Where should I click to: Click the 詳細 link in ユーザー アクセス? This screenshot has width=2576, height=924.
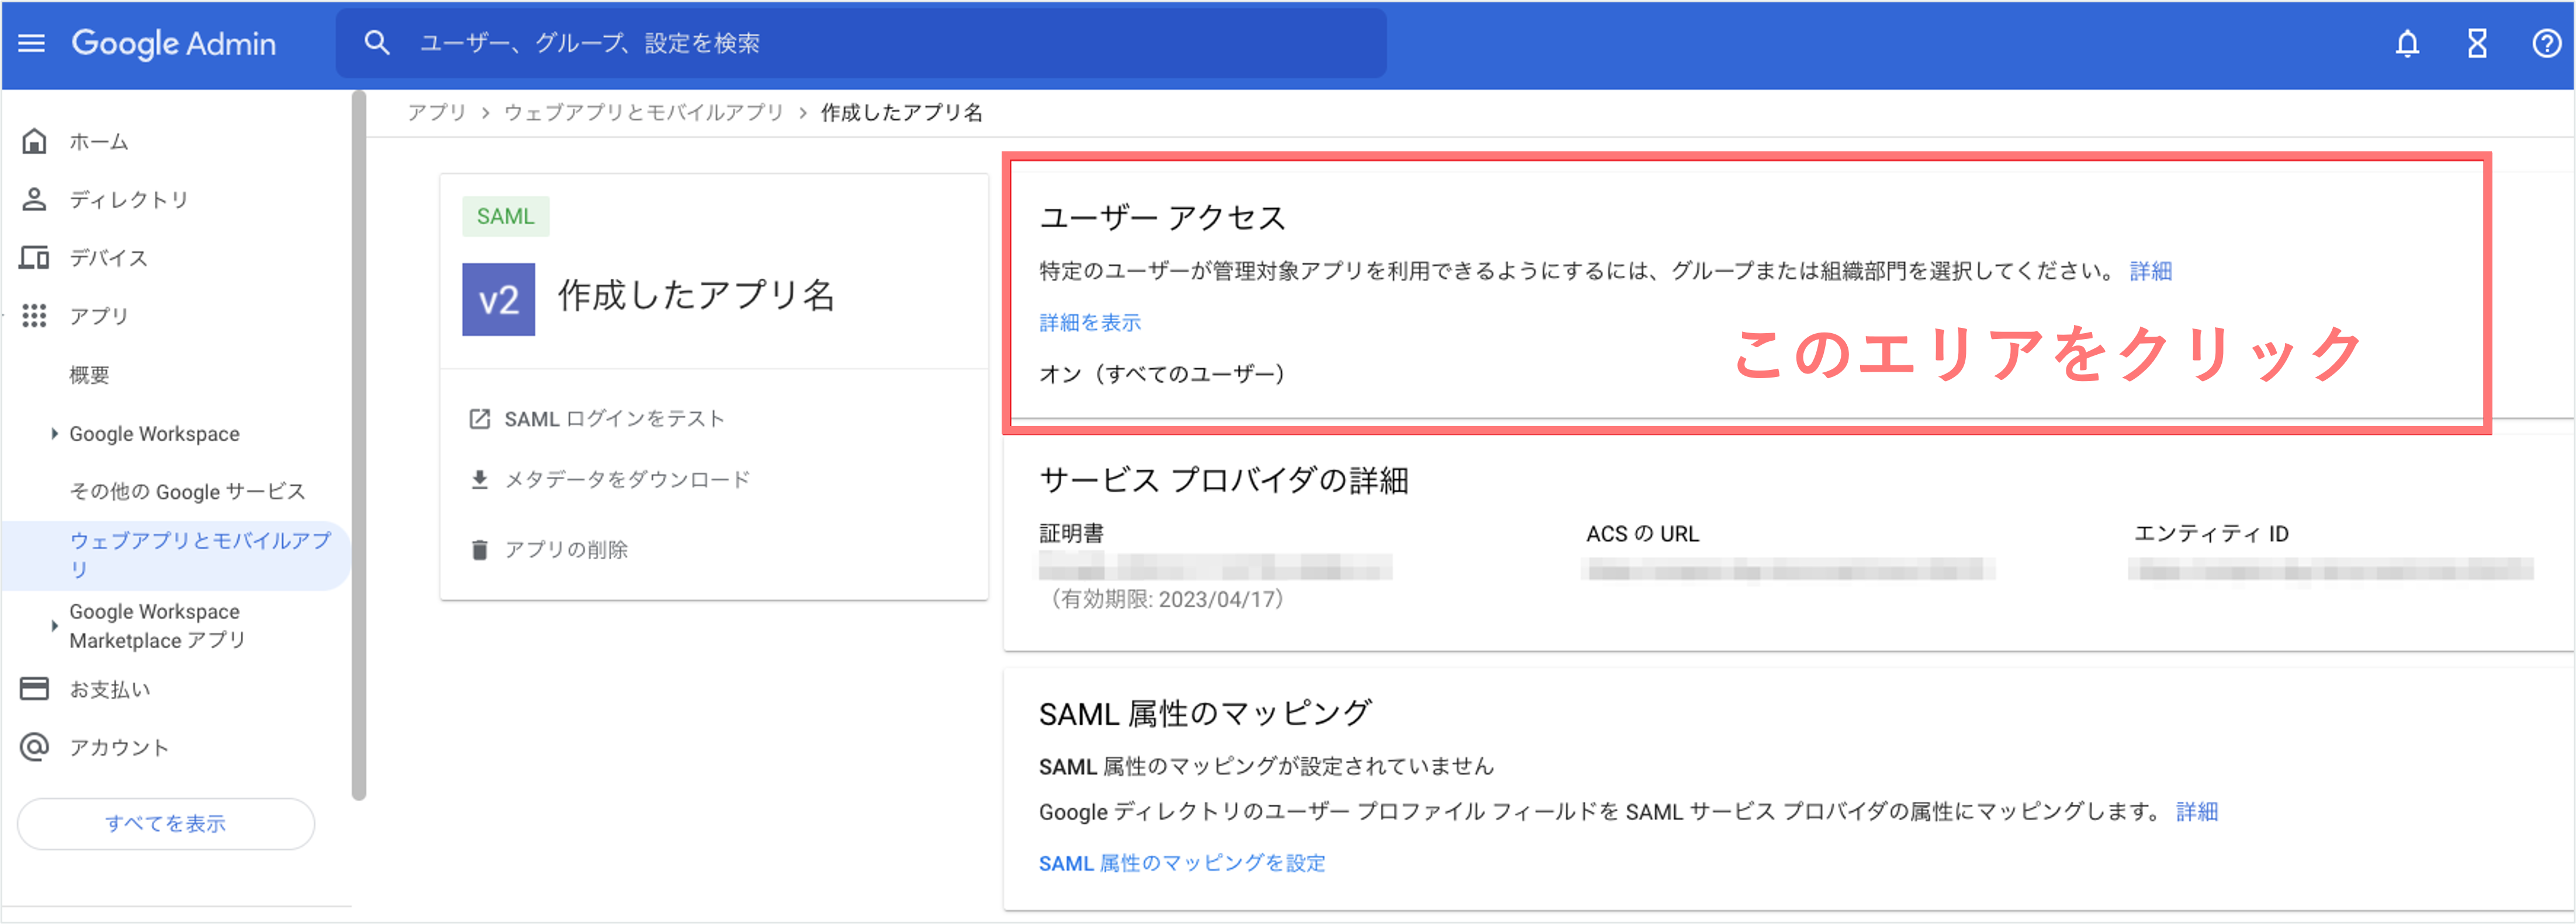[x=2150, y=271]
